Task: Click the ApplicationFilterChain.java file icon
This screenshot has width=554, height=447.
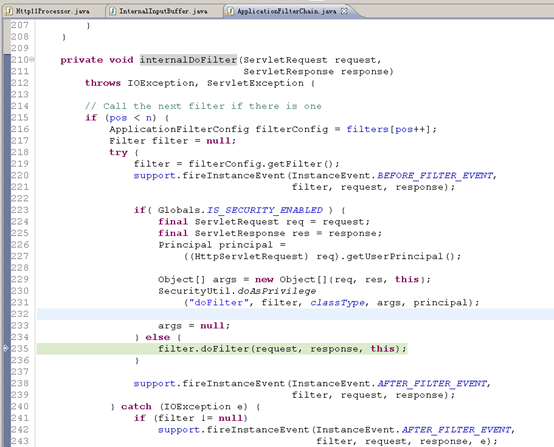Action: pos(230,11)
